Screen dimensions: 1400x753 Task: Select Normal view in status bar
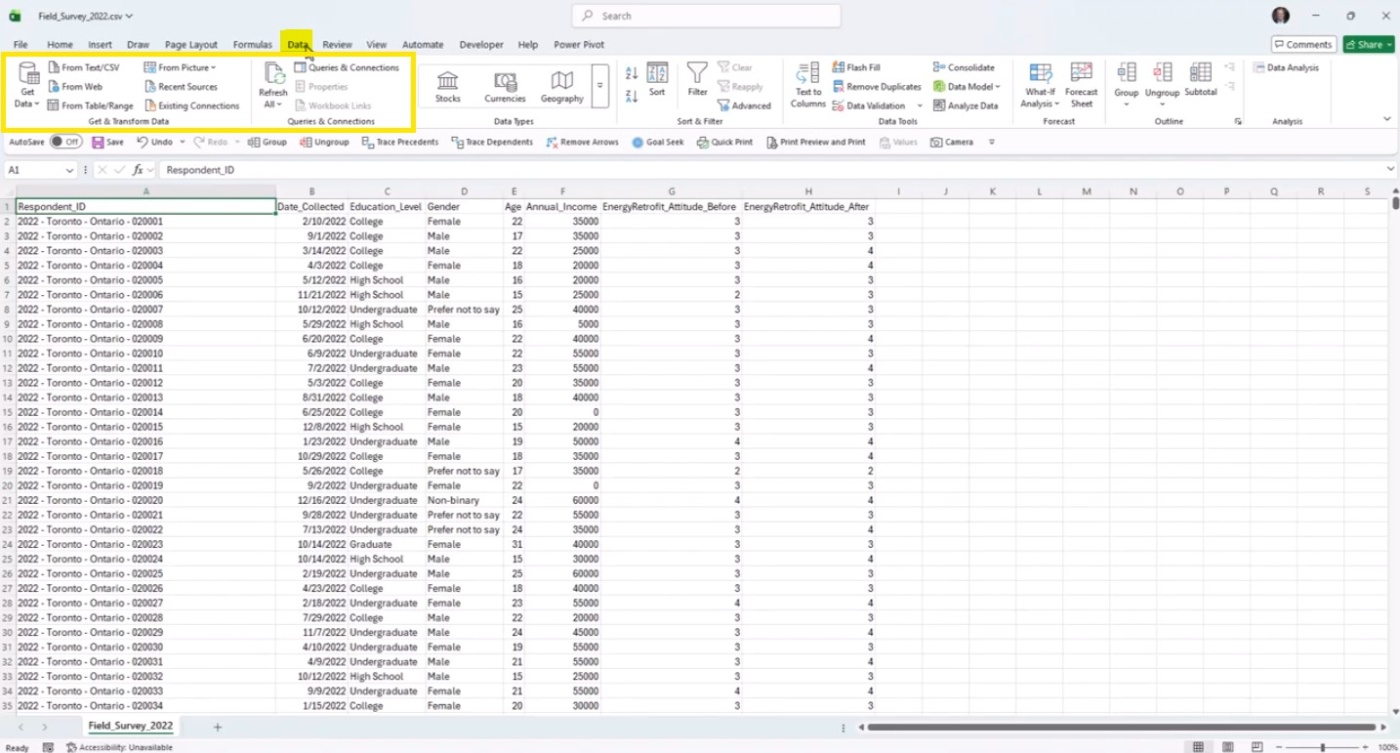(1197, 747)
